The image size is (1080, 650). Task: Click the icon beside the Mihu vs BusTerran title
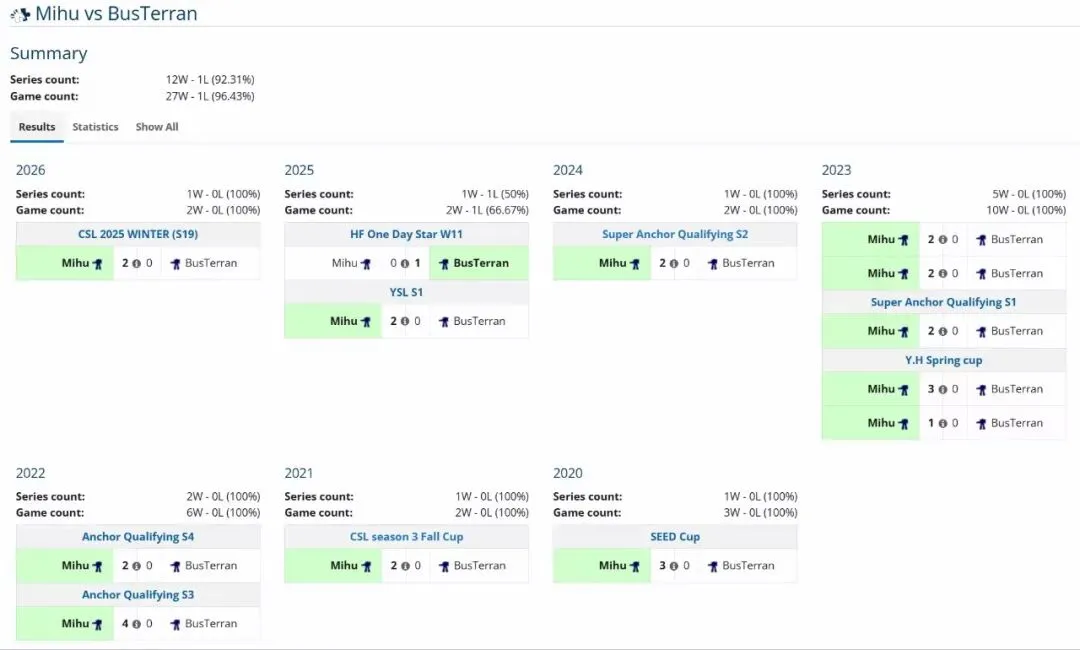(x=20, y=14)
